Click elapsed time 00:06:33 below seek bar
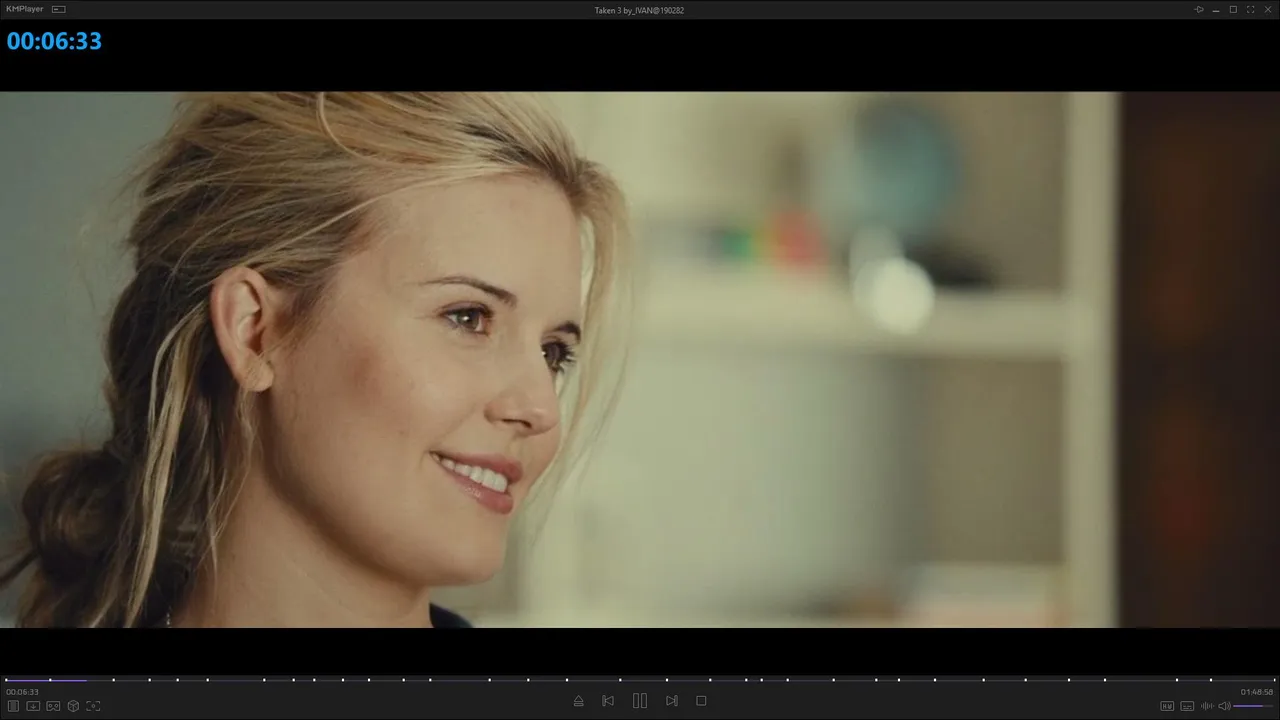The width and height of the screenshot is (1280, 720). pos(22,692)
